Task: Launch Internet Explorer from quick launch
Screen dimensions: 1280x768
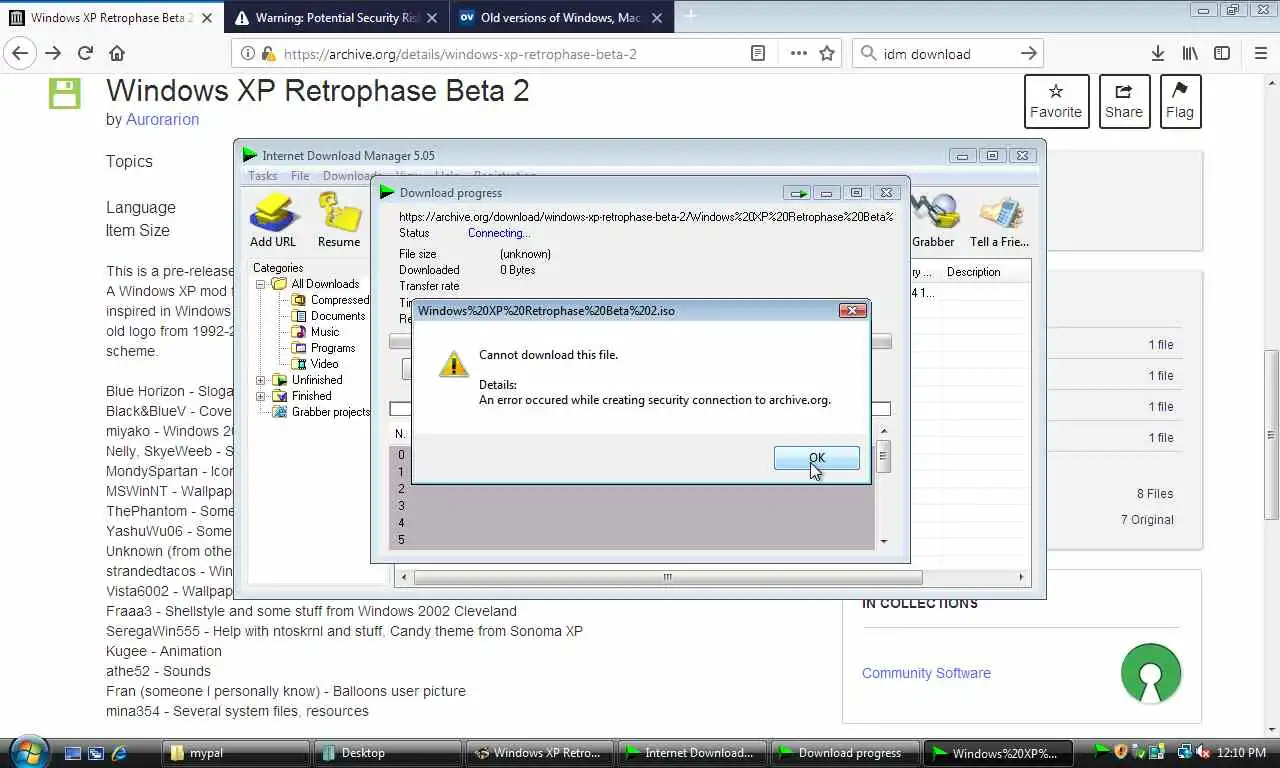Action: click(119, 752)
